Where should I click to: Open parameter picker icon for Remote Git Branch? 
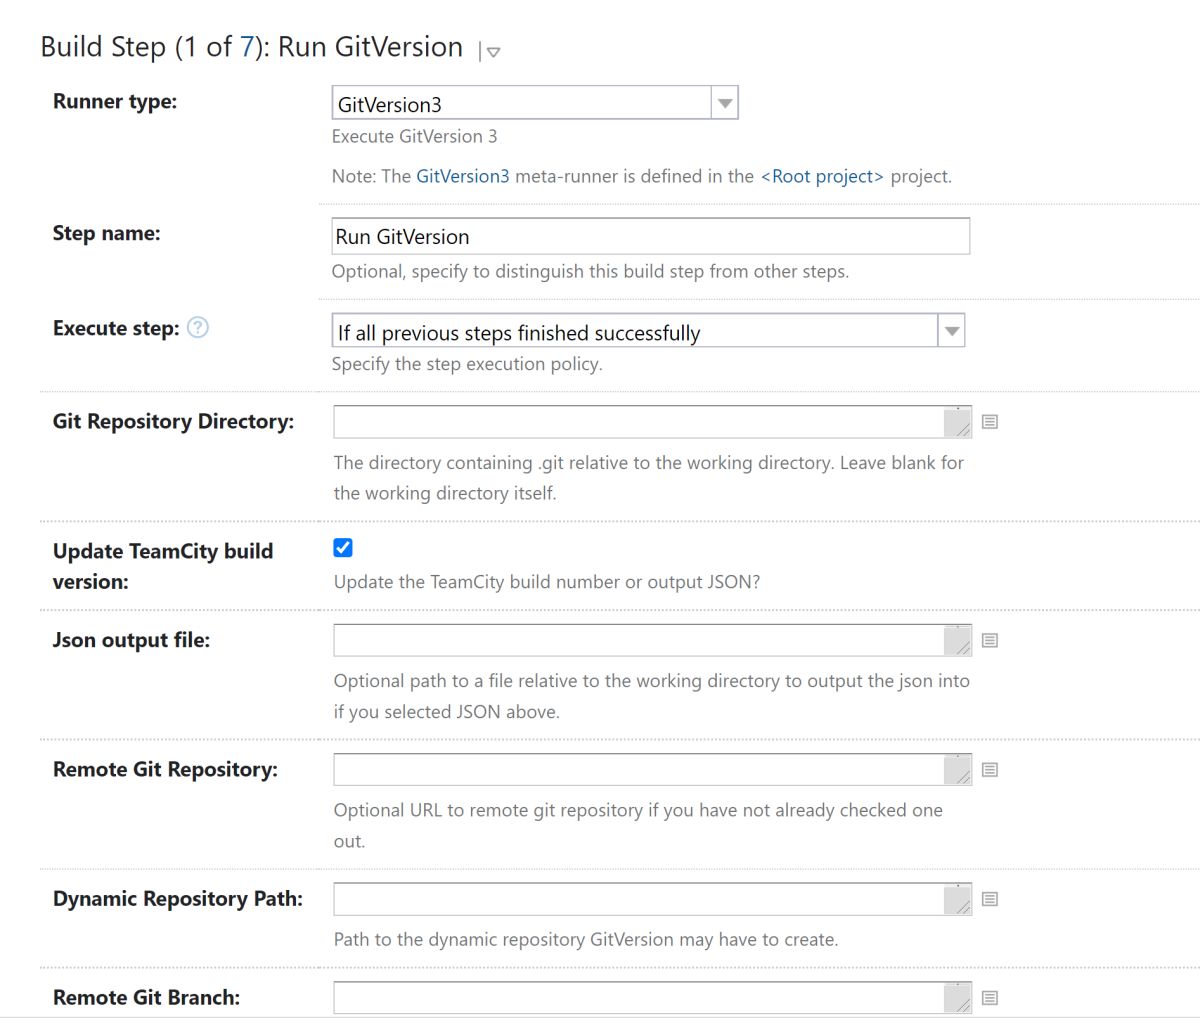point(990,998)
